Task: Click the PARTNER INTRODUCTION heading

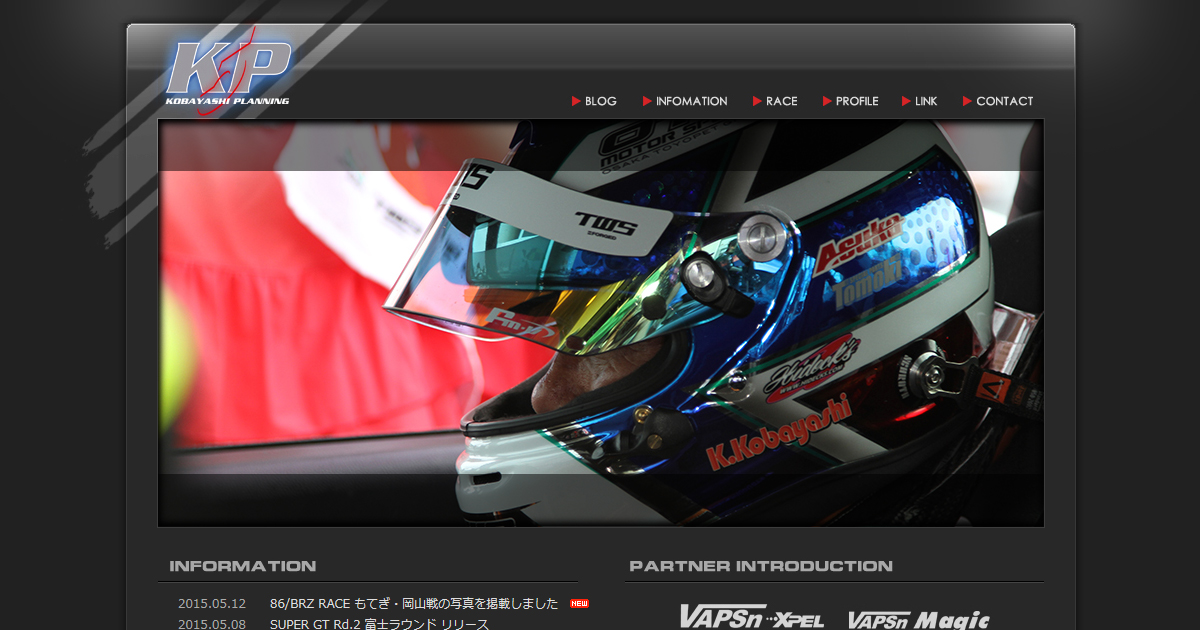Action: click(761, 566)
